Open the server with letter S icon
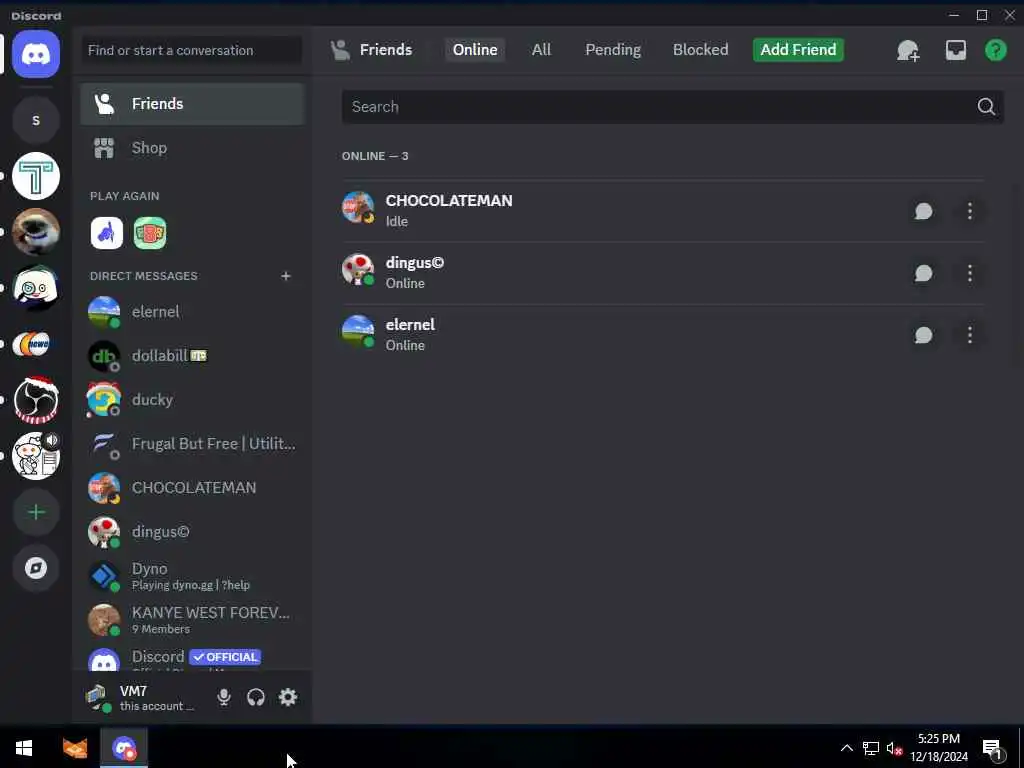 pos(36,120)
